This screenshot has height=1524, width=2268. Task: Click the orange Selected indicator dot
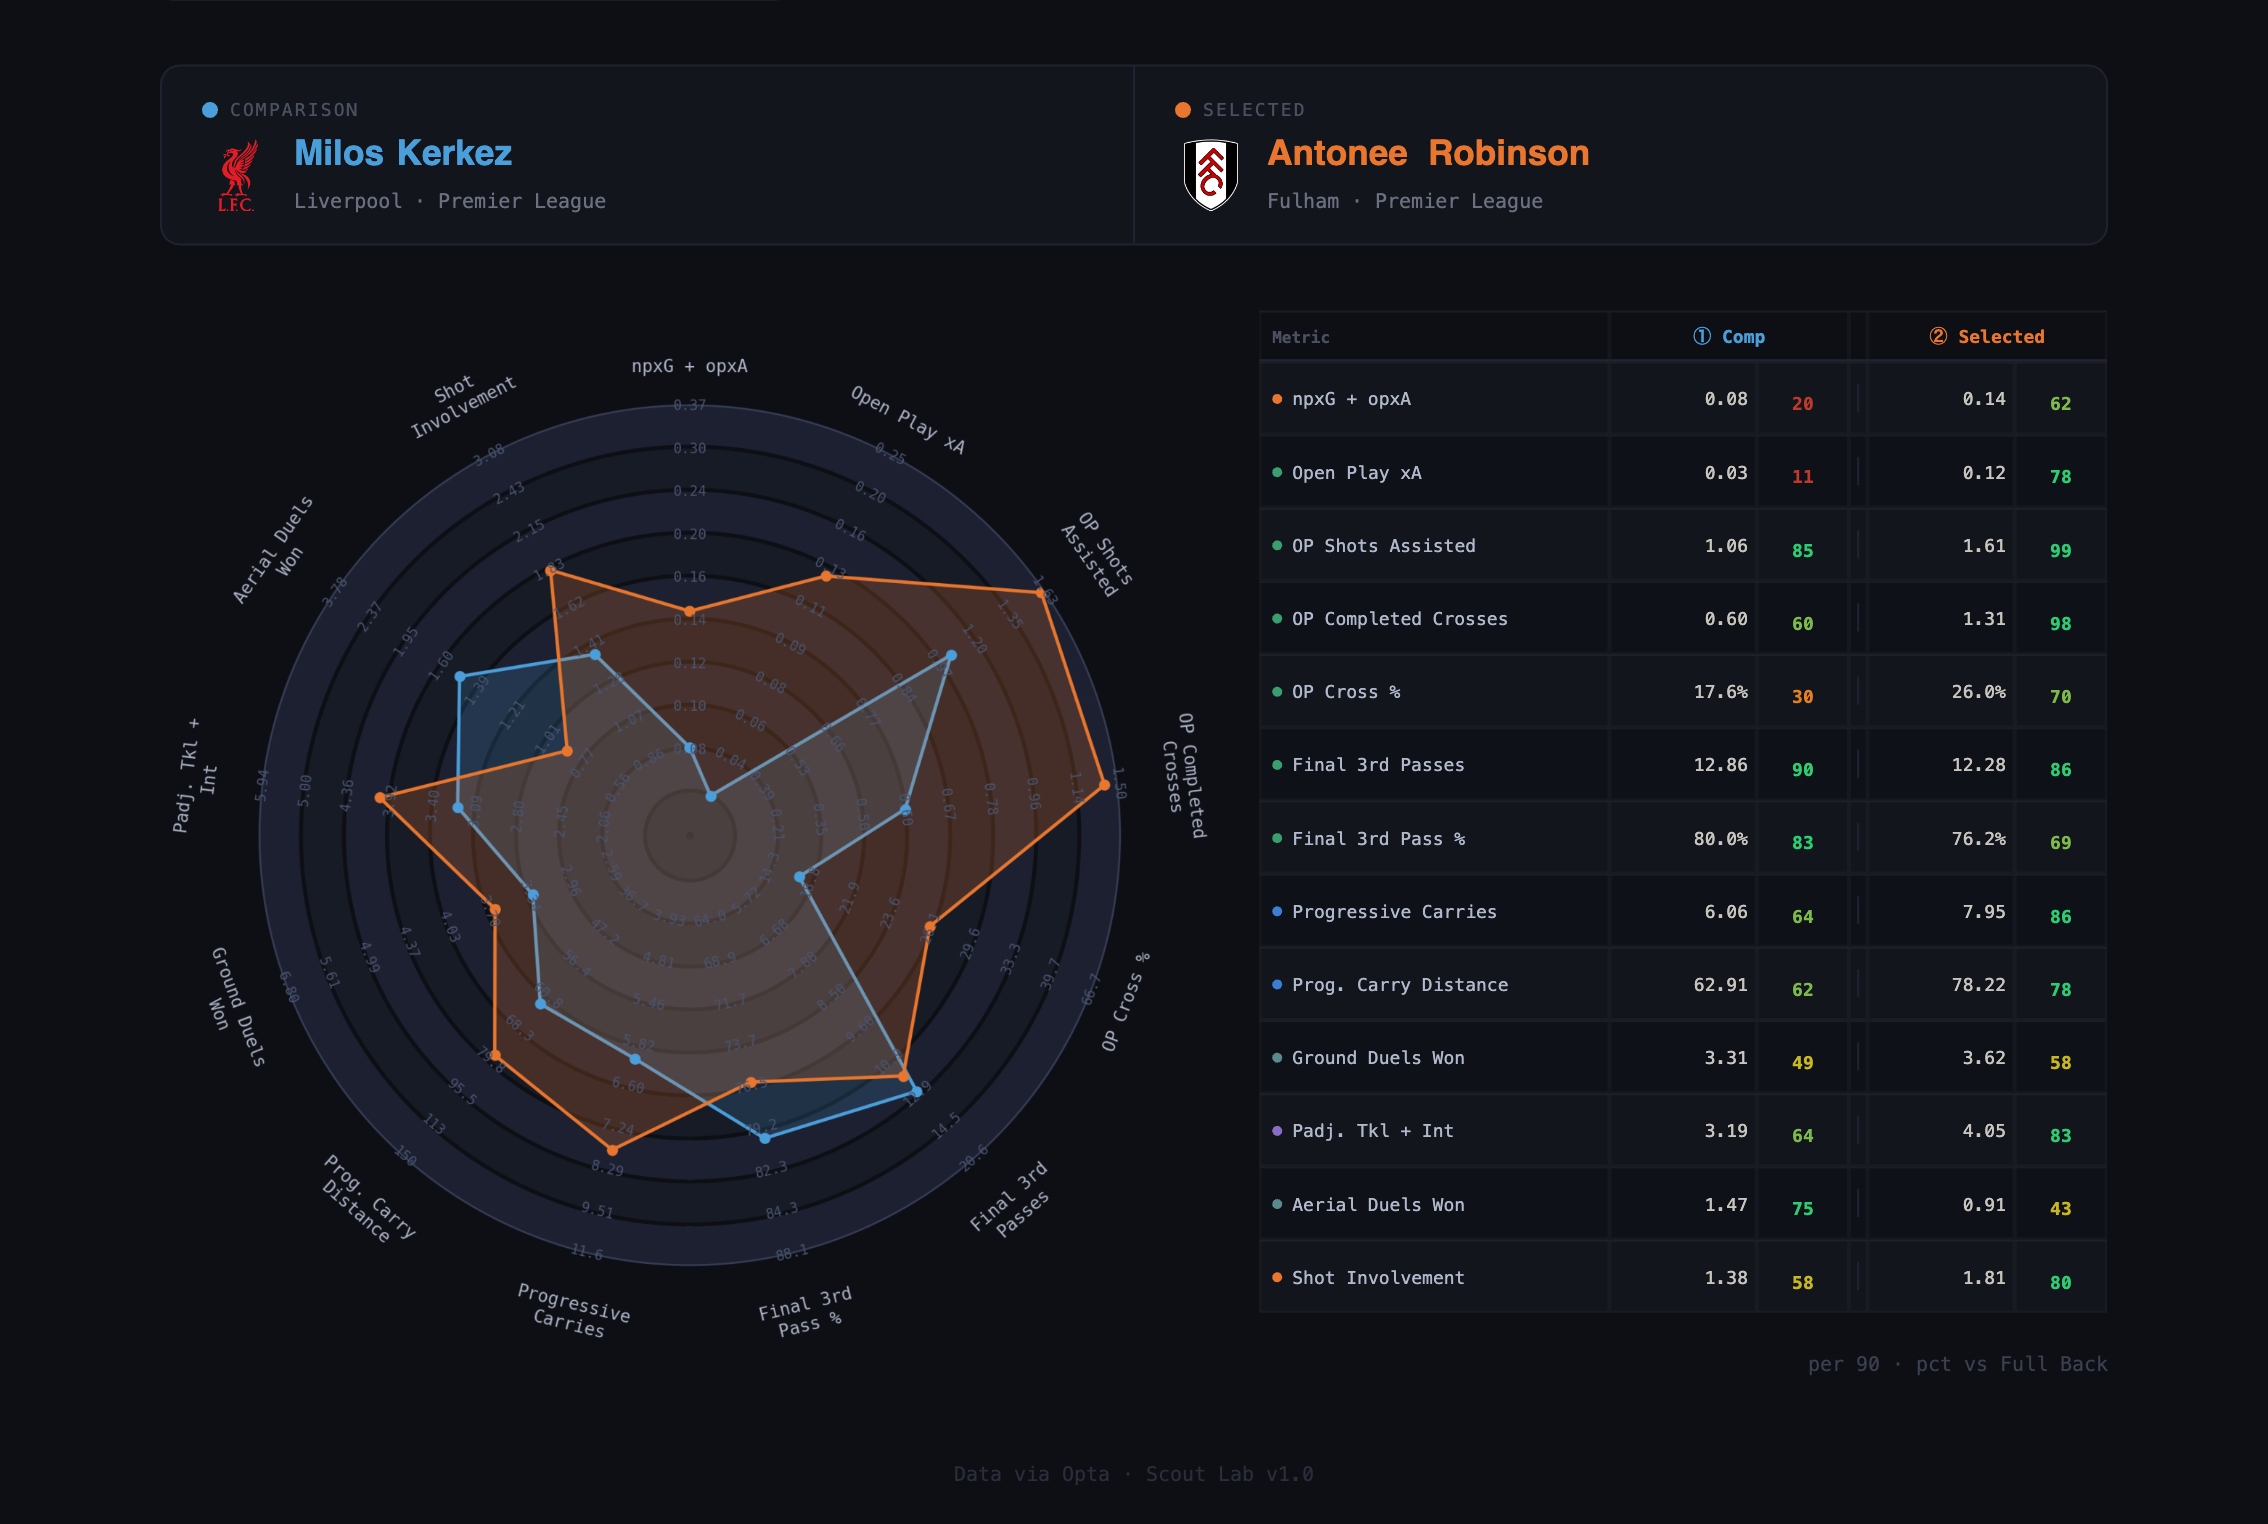pyautogui.click(x=1183, y=110)
